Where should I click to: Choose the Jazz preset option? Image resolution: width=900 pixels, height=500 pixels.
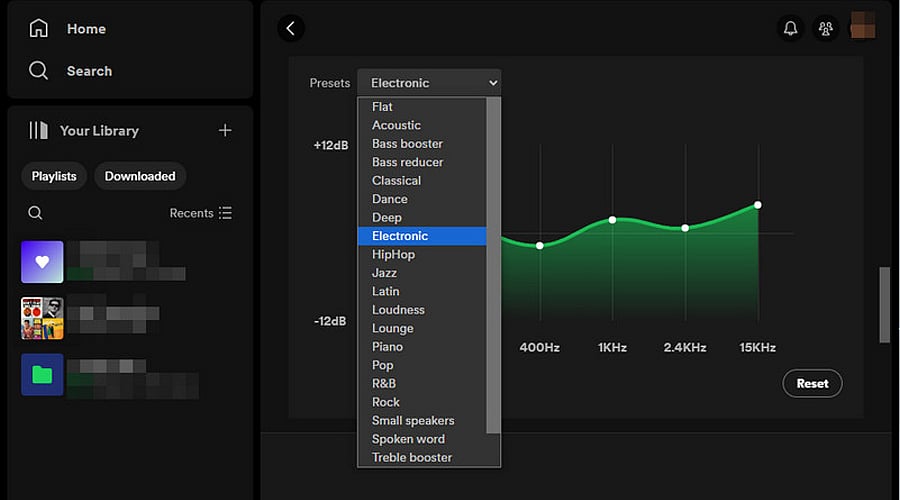coord(384,273)
